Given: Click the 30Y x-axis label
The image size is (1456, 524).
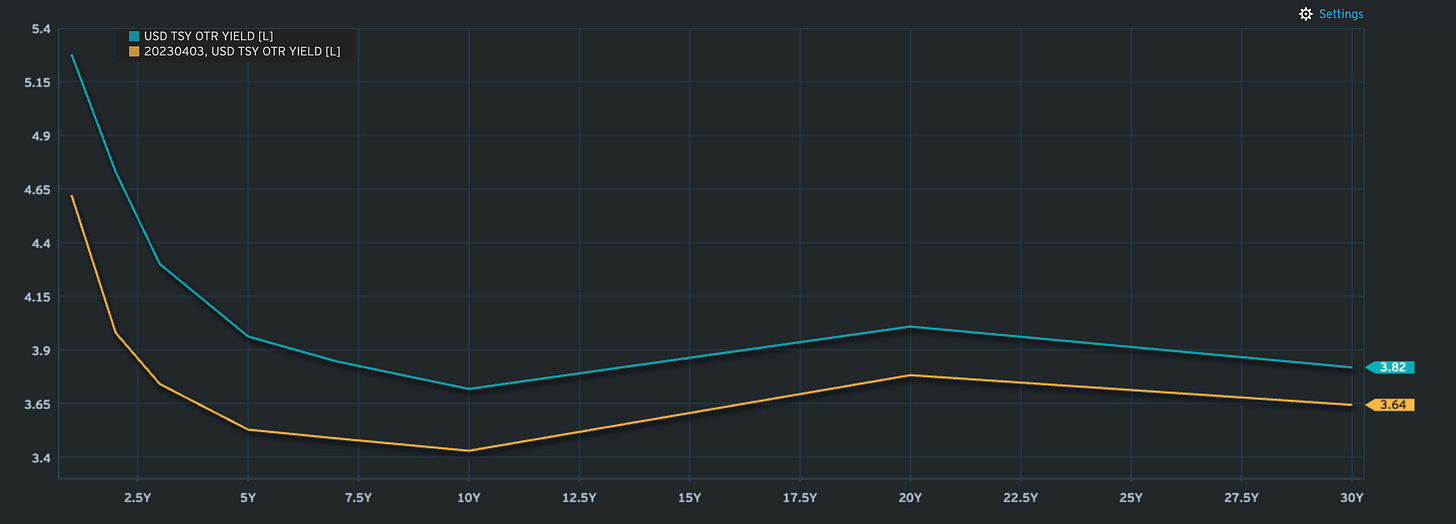Looking at the screenshot, I should tap(1352, 497).
